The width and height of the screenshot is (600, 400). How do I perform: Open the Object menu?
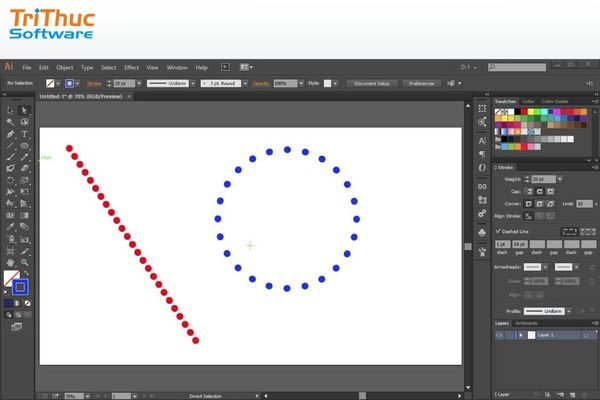click(x=65, y=67)
